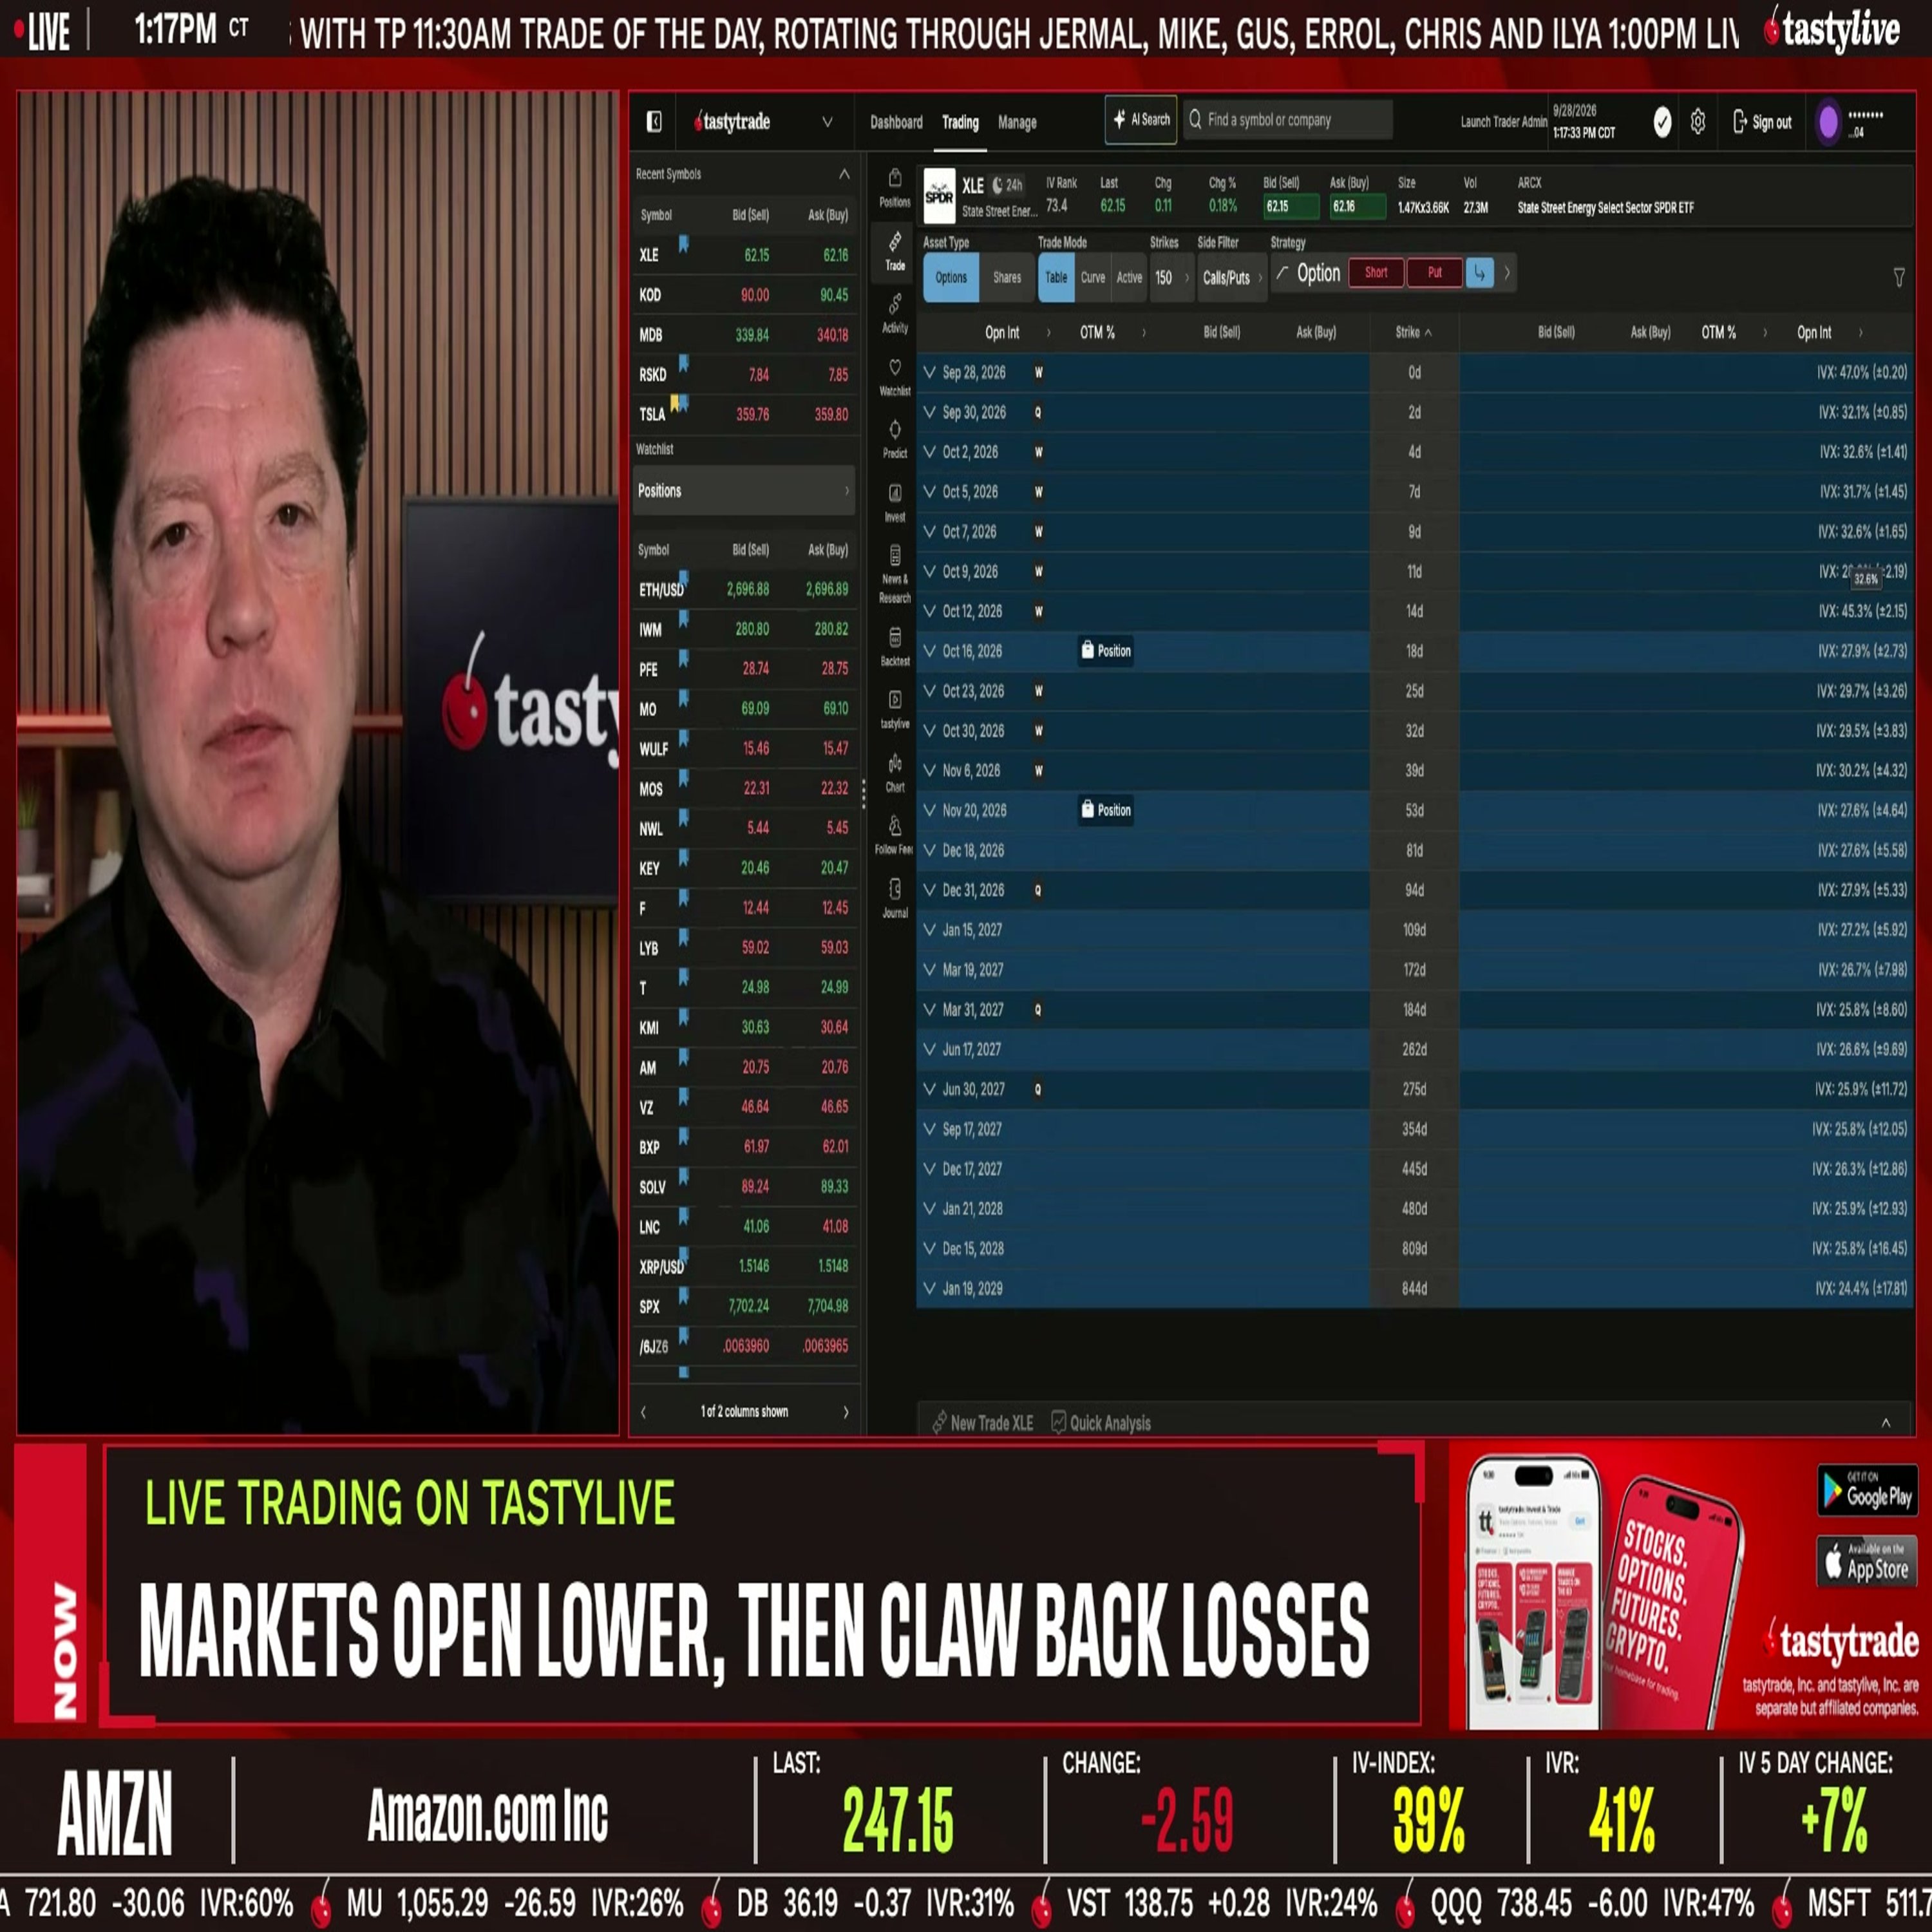Screen dimensions: 1932x1932
Task: Open the settings gear icon
Action: coord(1698,122)
